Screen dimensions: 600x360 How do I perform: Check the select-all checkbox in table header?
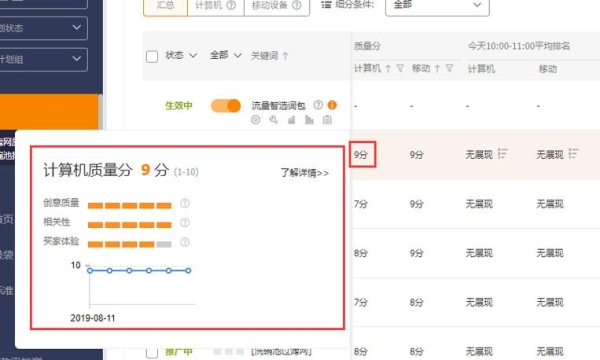[152, 56]
